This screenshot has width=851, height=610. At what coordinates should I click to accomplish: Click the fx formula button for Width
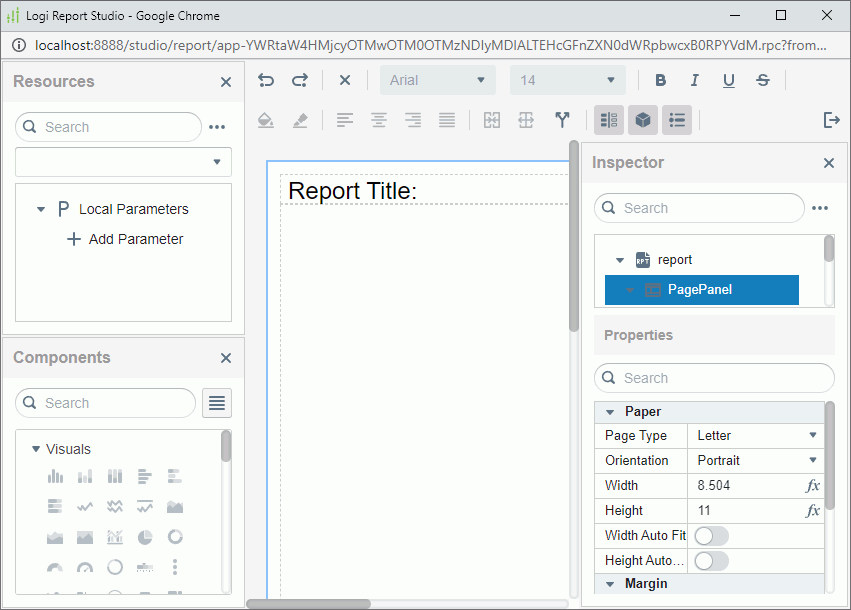[x=813, y=485]
